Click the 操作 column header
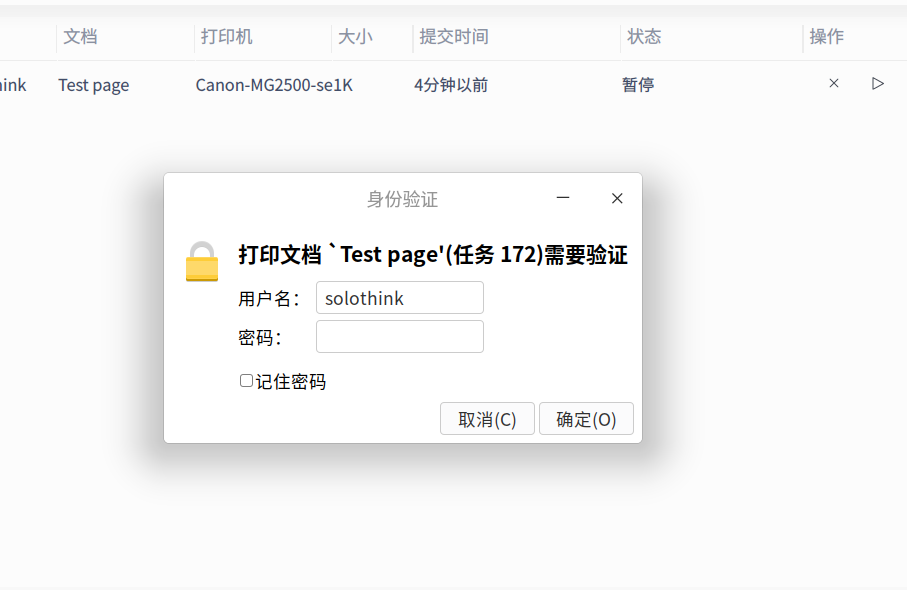 [827, 37]
